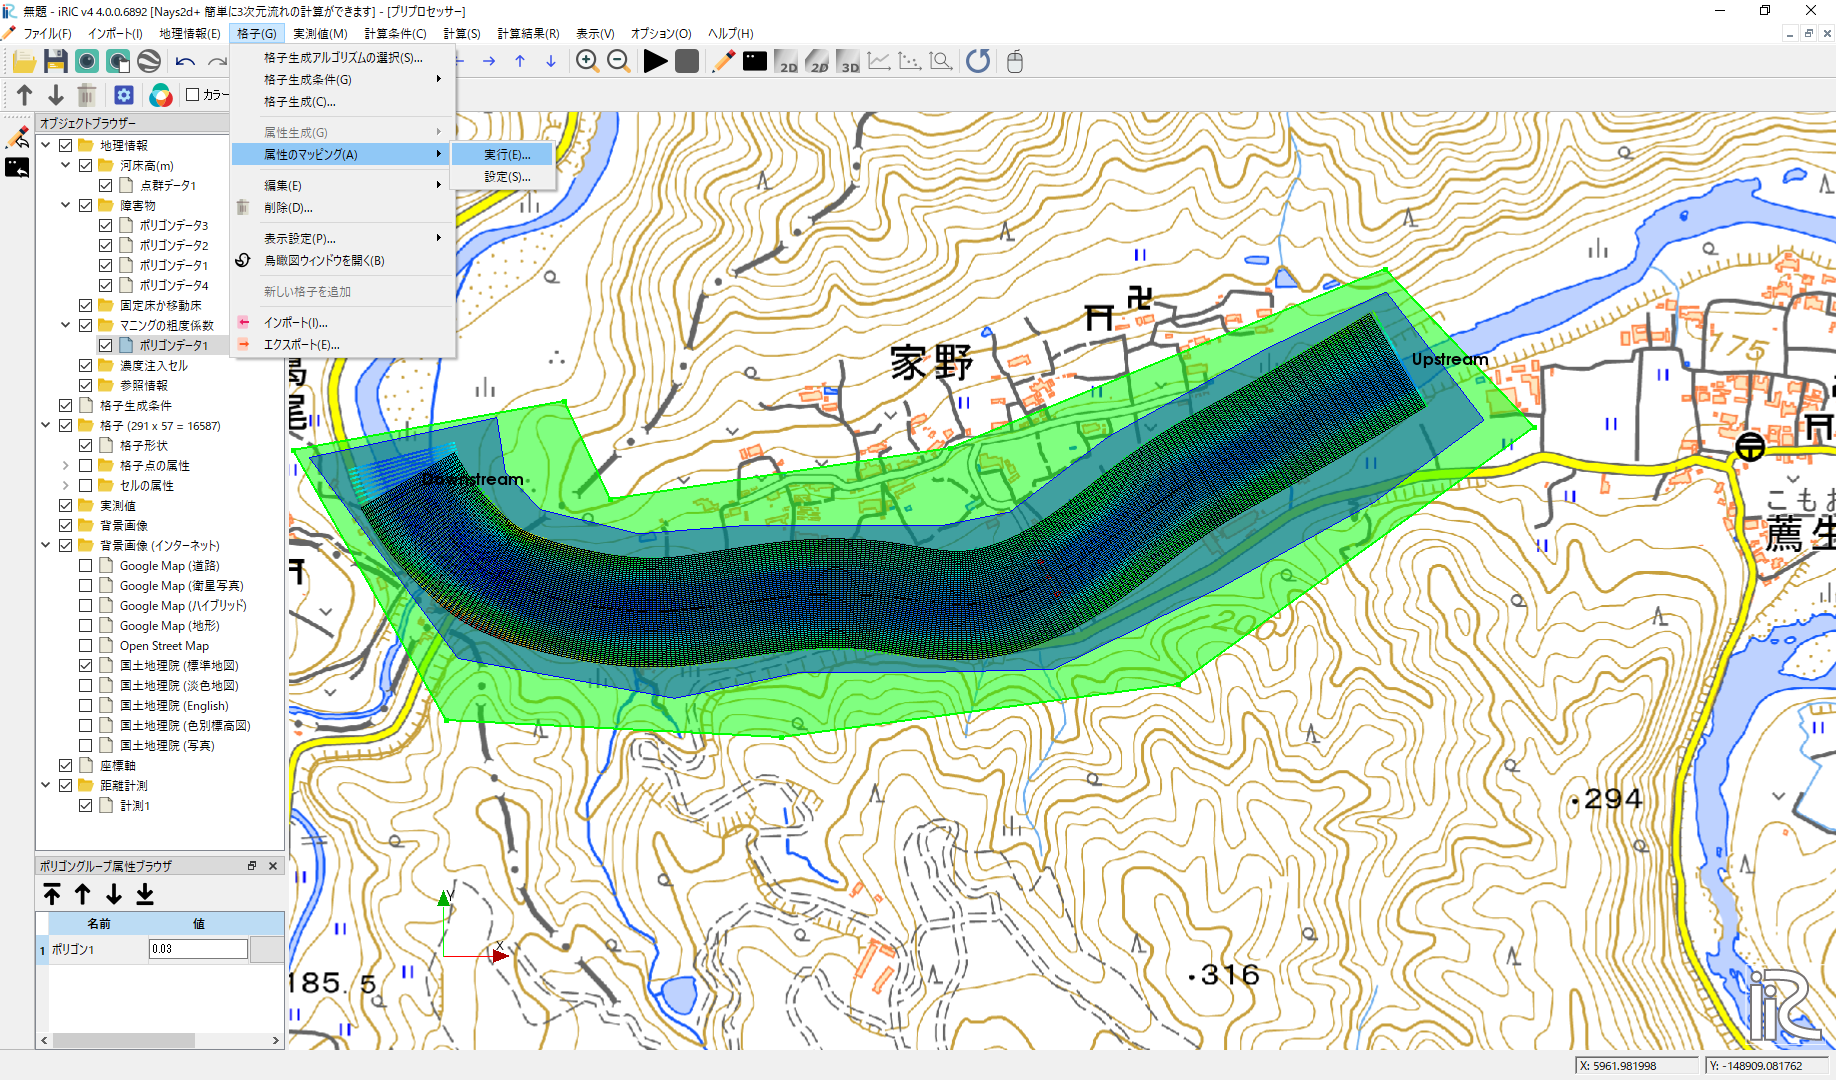Viewport: 1836px width, 1080px height.
Task: Zoom in using the magnifier plus icon
Action: pos(587,62)
